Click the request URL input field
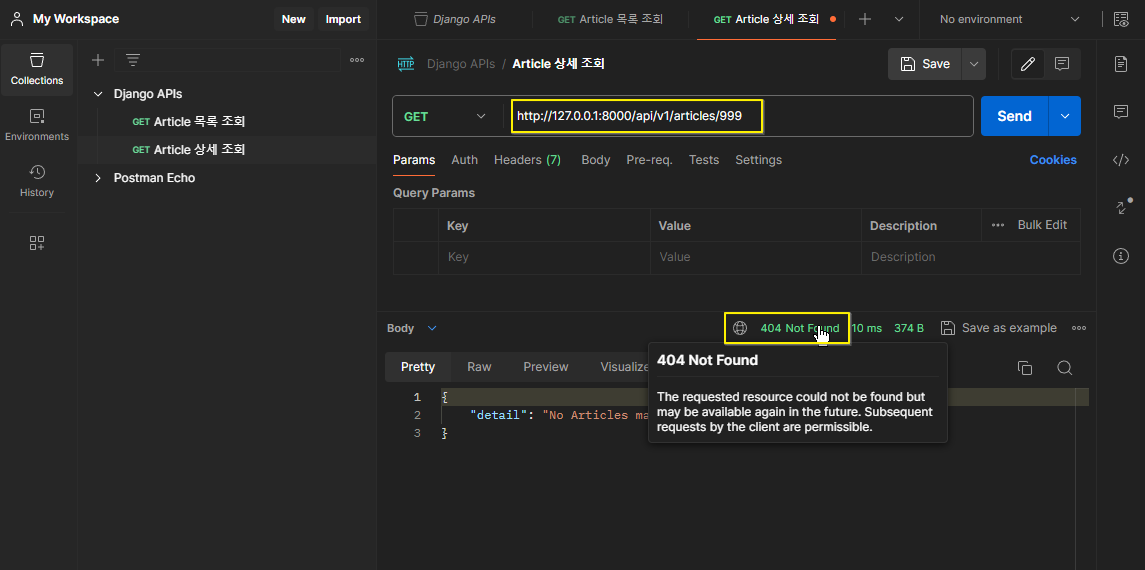The image size is (1145, 570). [739, 116]
